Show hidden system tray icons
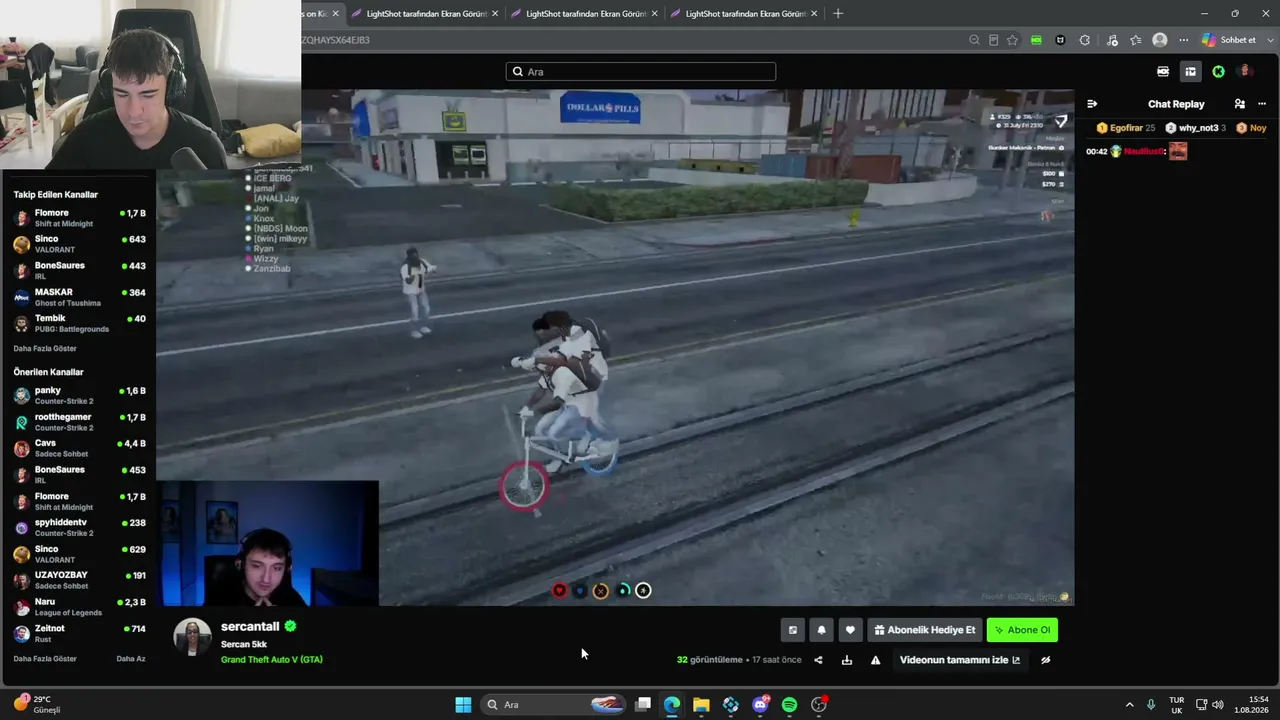The image size is (1280, 720). click(x=1130, y=705)
